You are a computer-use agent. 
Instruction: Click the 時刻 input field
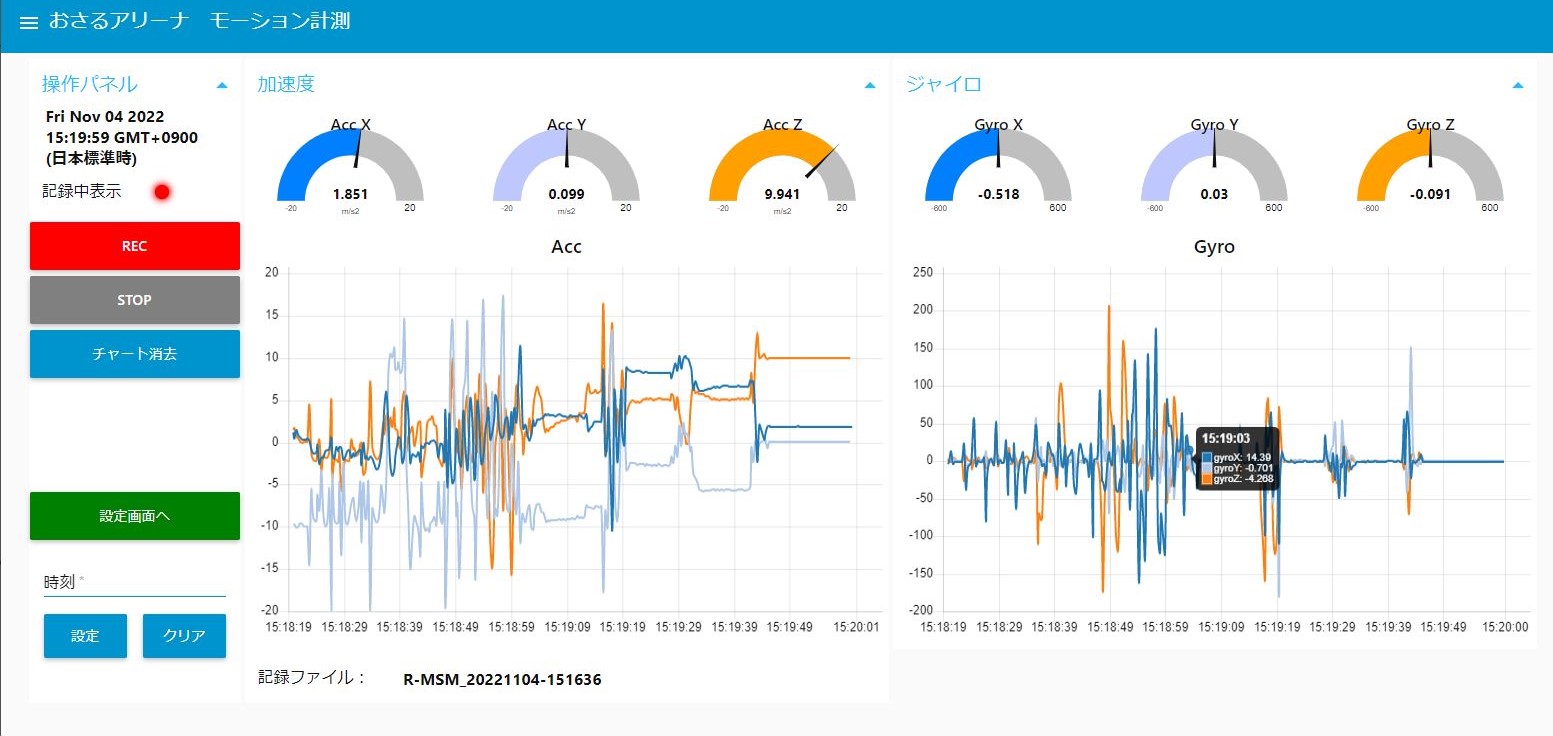pos(135,582)
